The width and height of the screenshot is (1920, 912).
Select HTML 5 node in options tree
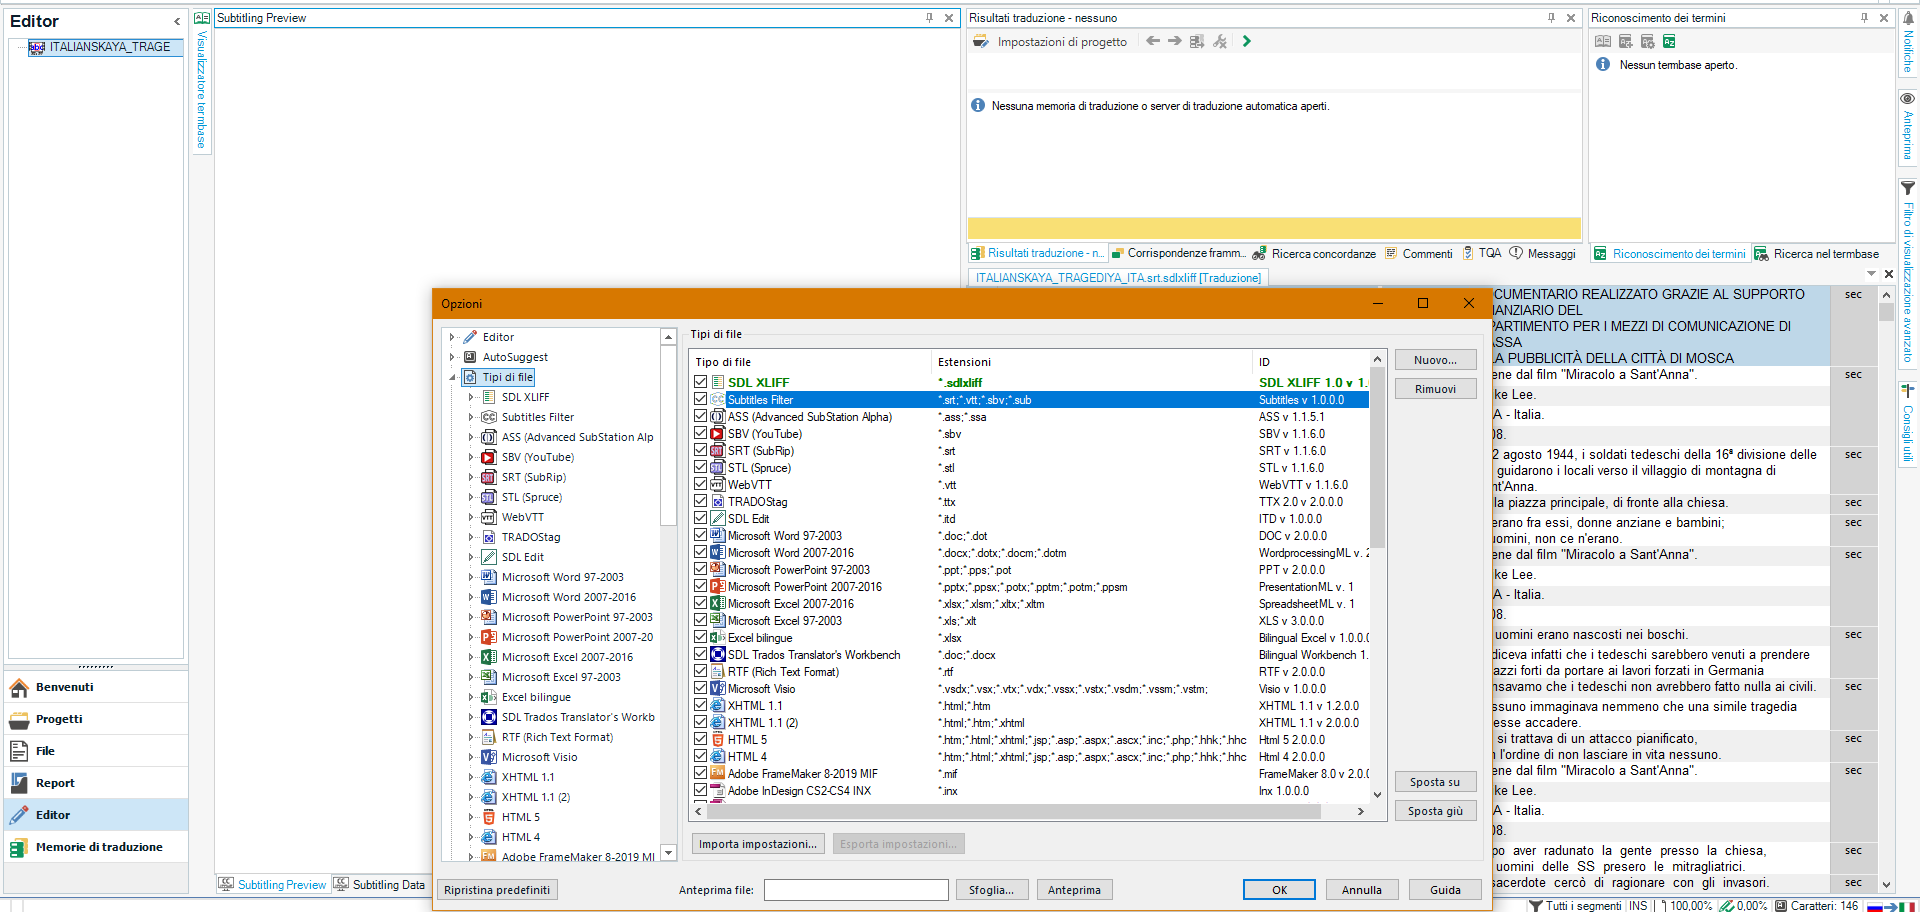point(520,817)
